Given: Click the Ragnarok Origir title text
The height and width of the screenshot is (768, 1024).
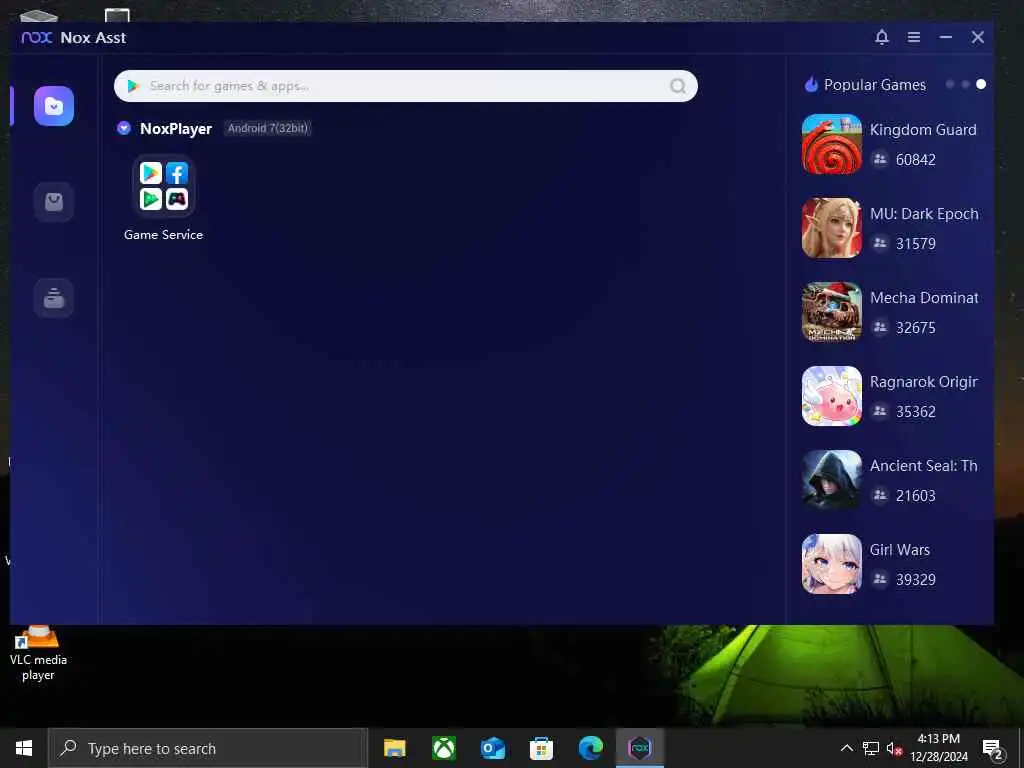Looking at the screenshot, I should tap(923, 382).
